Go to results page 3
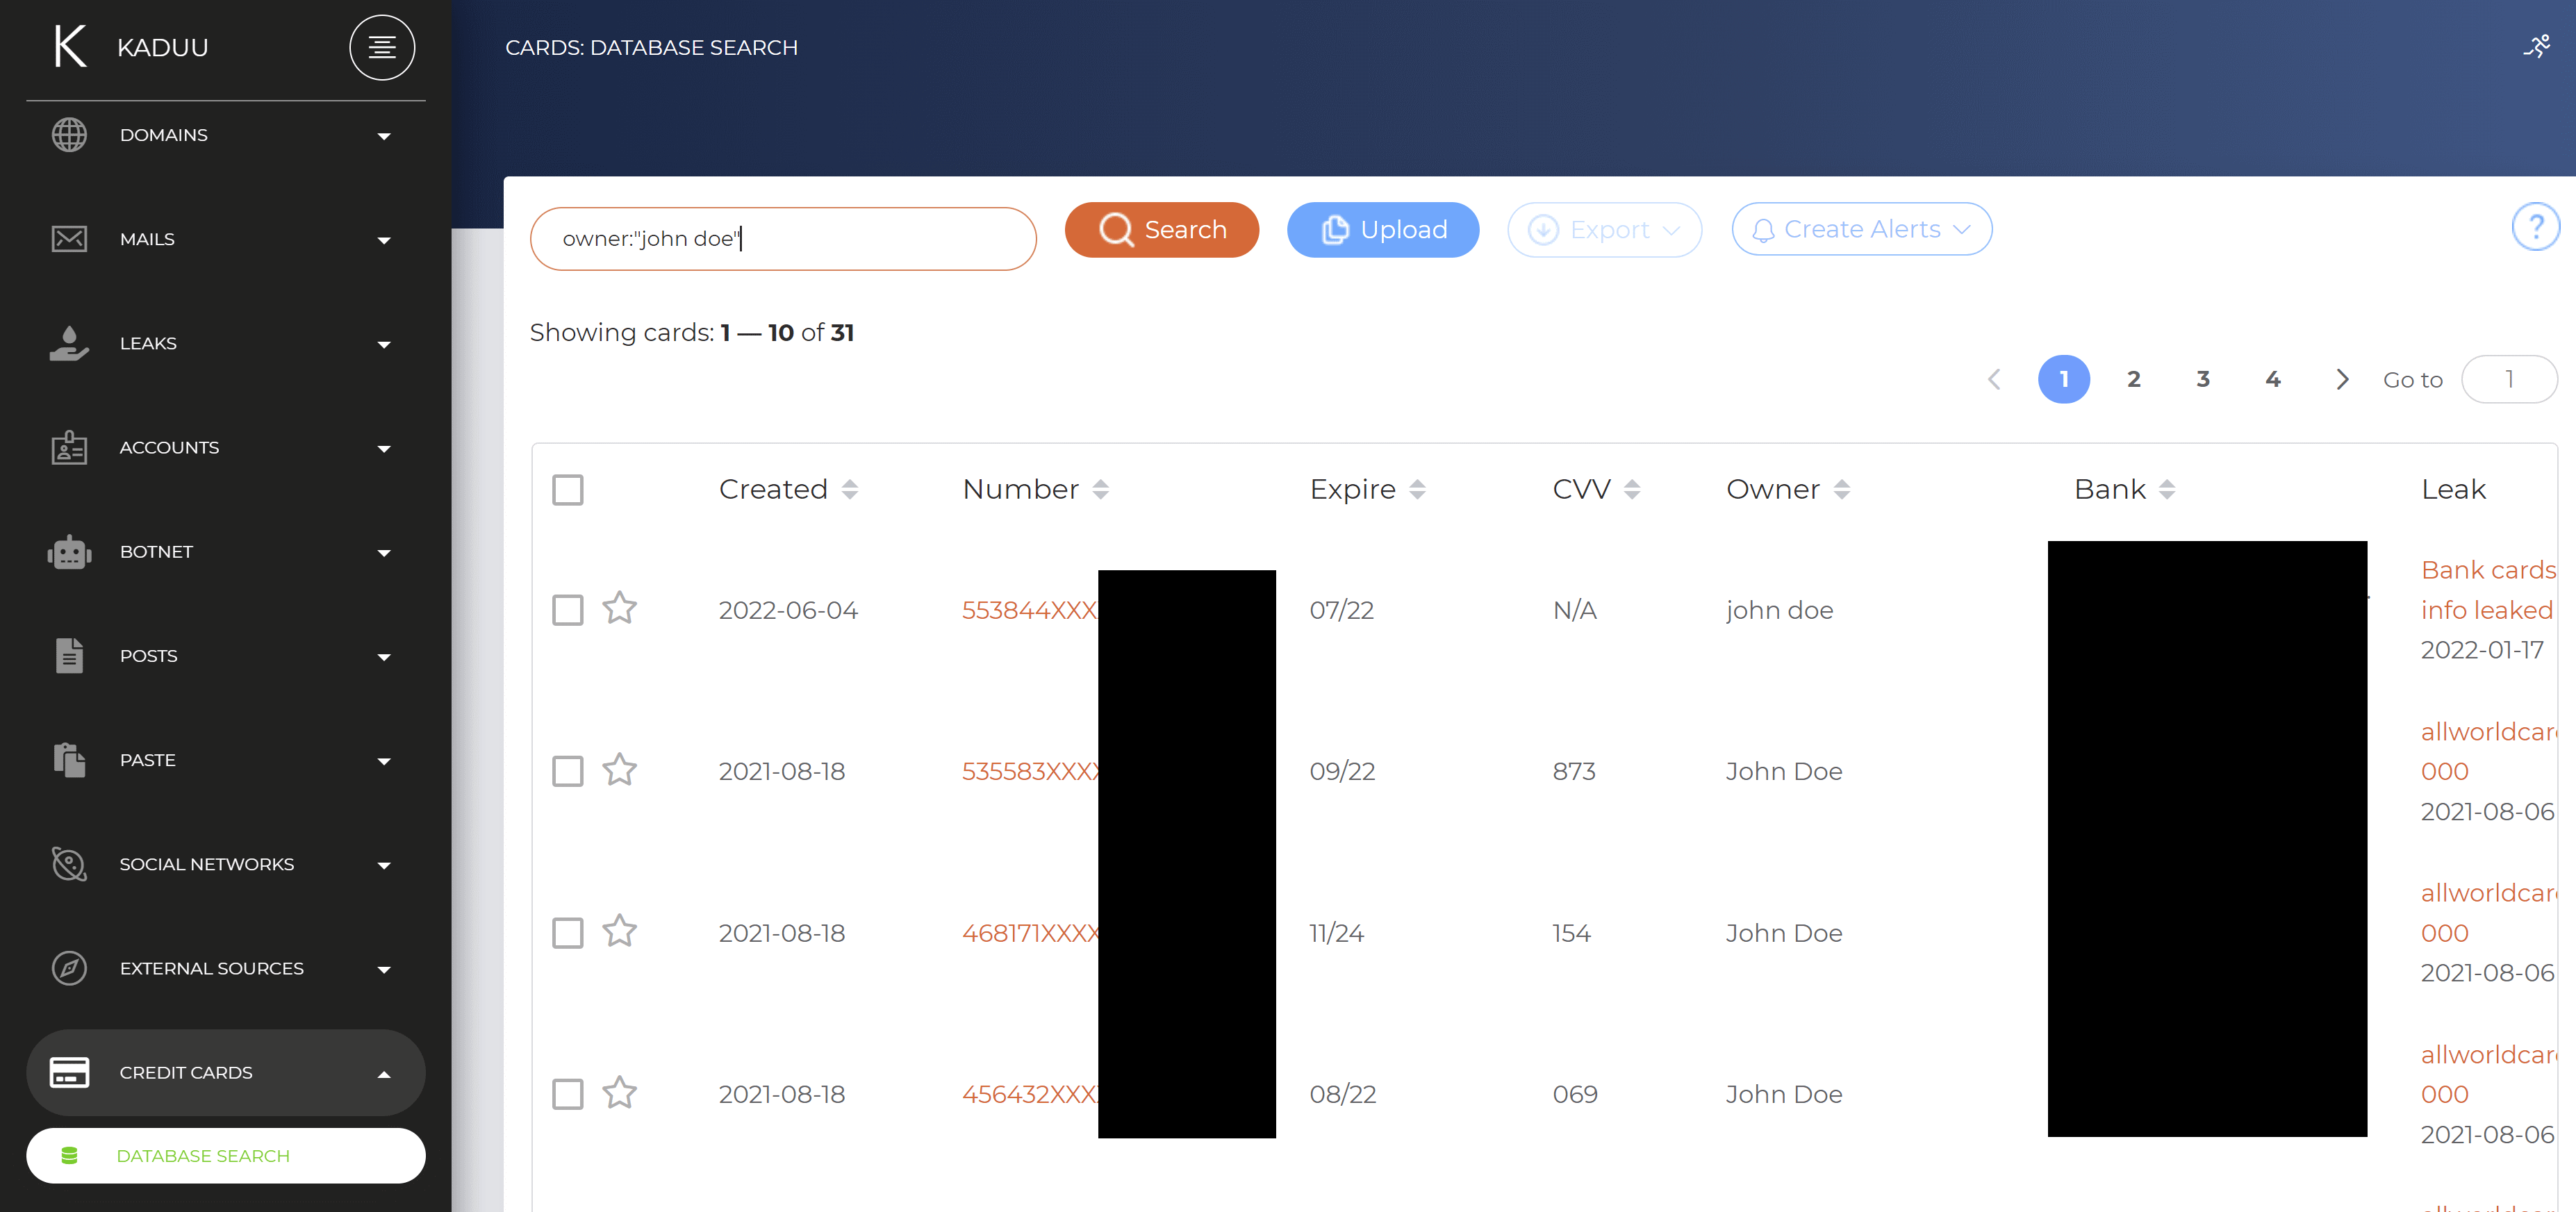The height and width of the screenshot is (1212, 2576). 2203,380
